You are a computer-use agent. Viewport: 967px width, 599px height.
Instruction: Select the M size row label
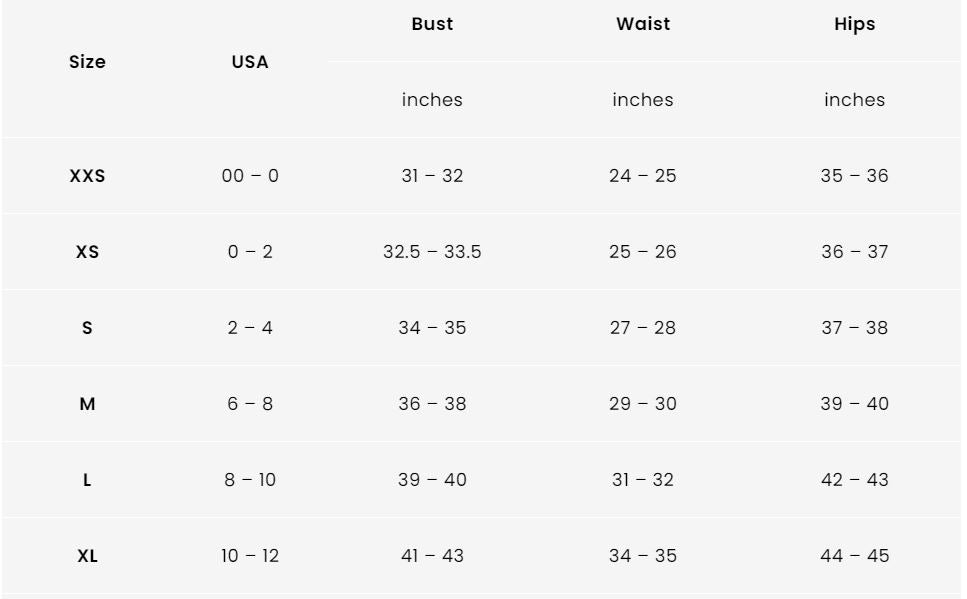[x=87, y=404]
